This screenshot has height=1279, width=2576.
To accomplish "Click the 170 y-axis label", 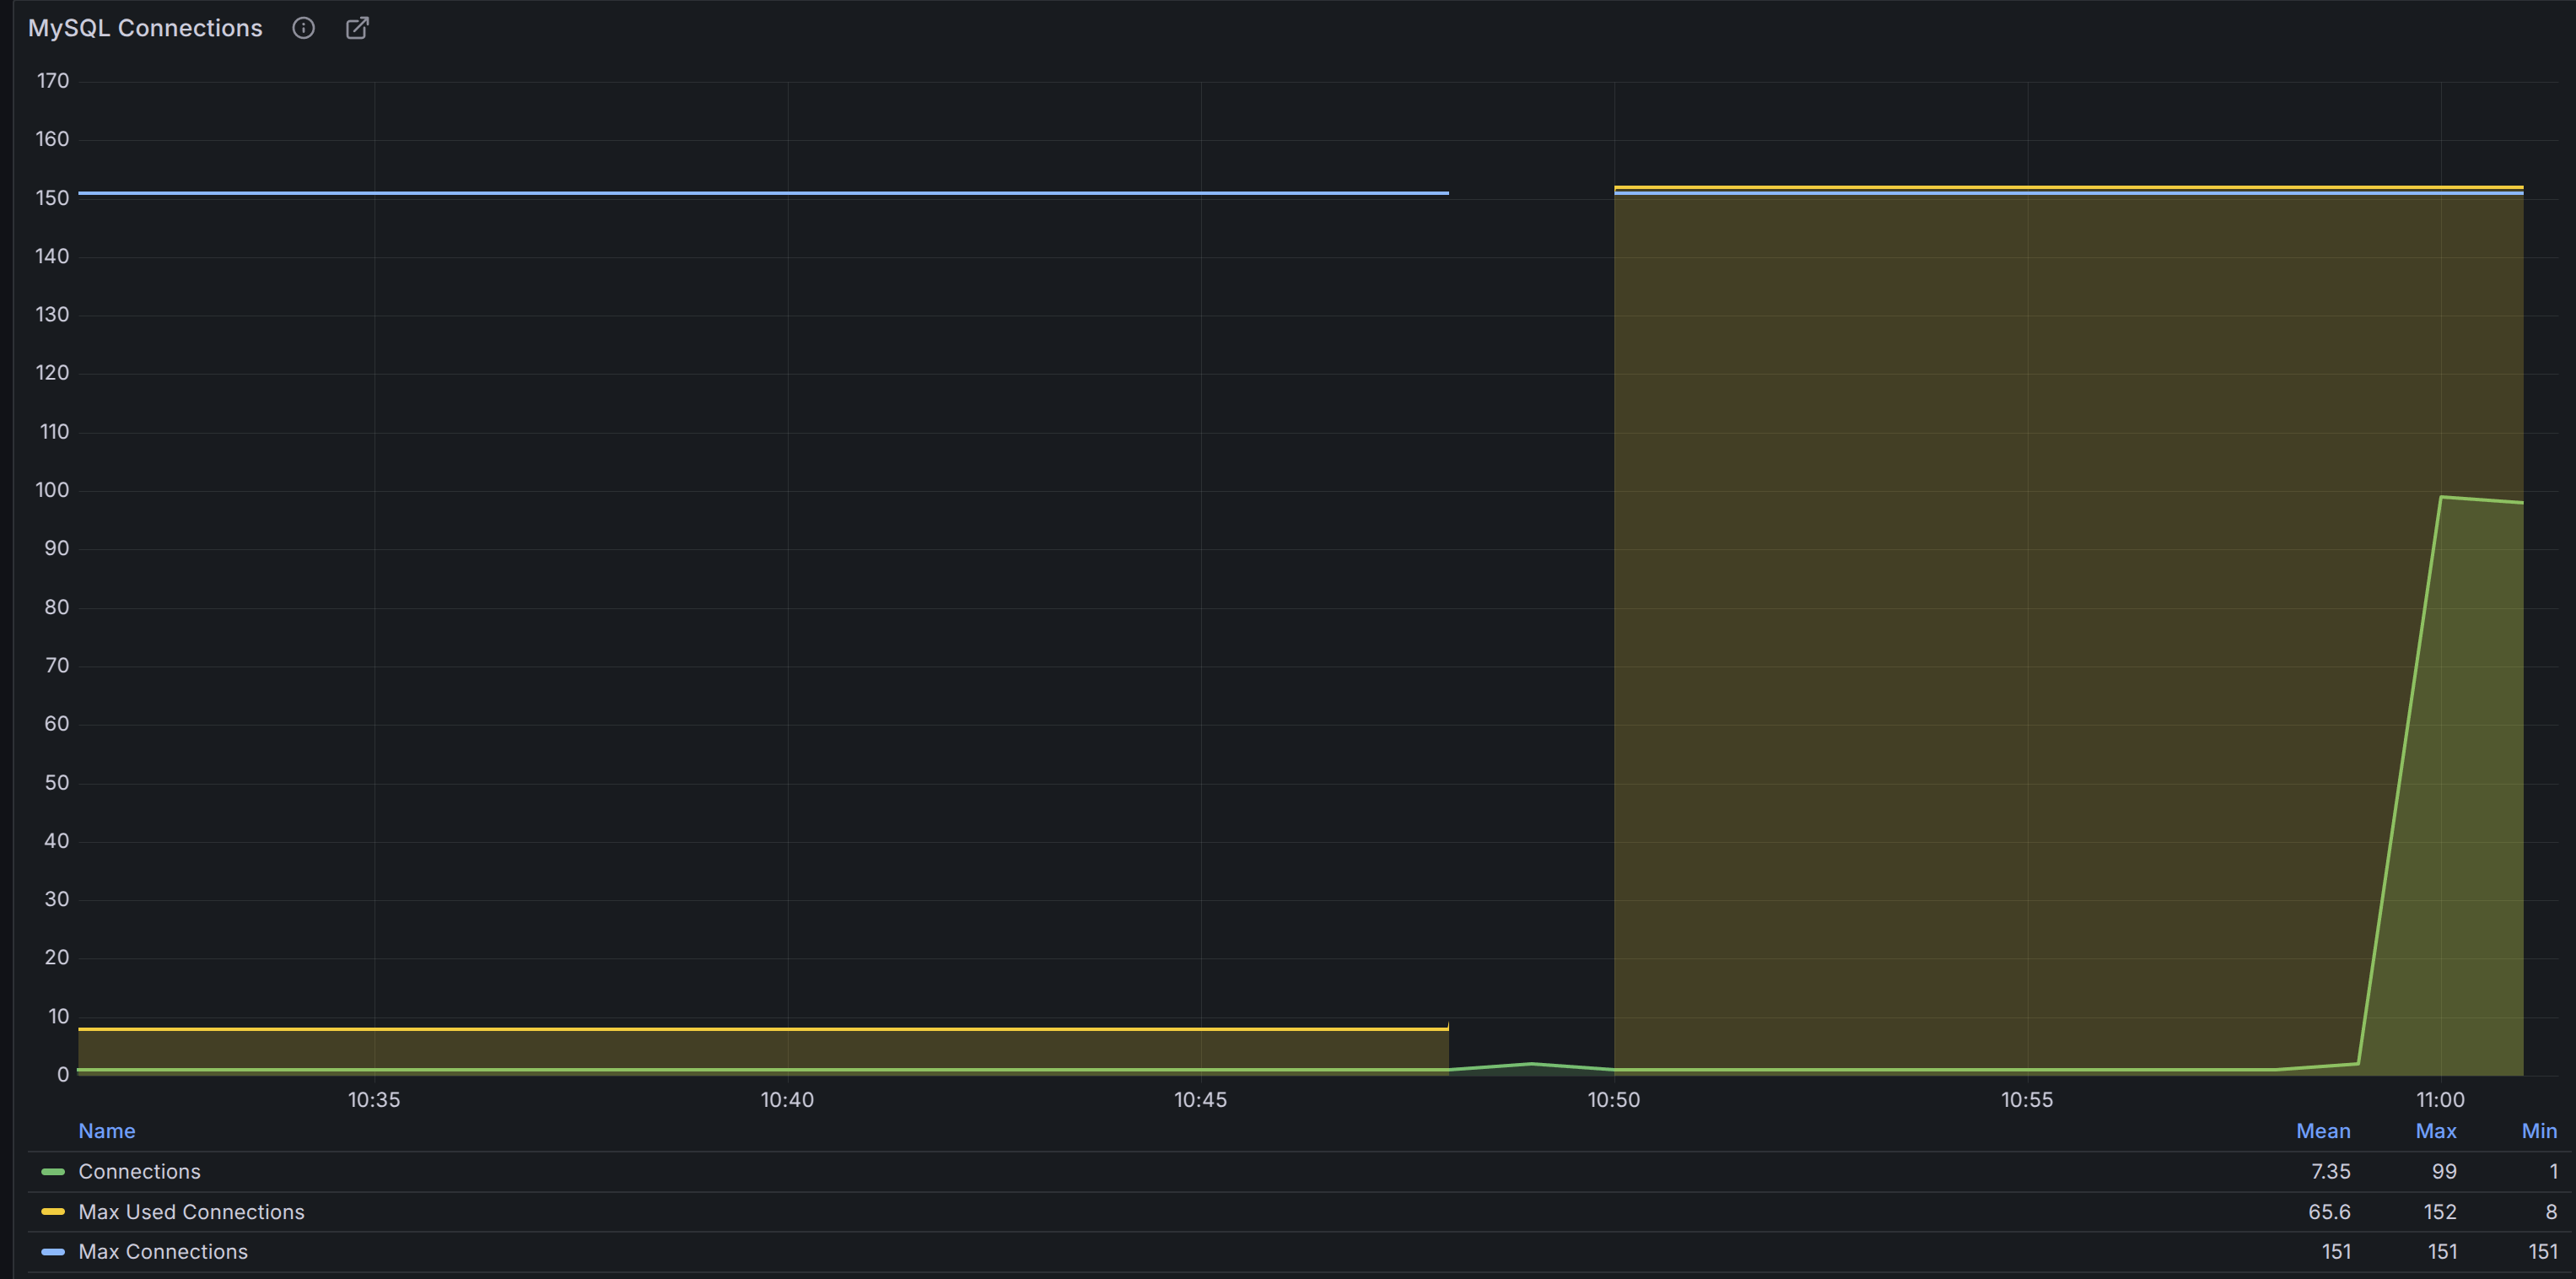I will [x=53, y=80].
